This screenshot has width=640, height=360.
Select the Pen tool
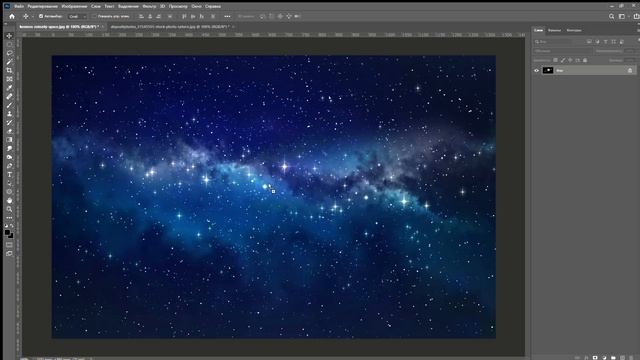9,166
